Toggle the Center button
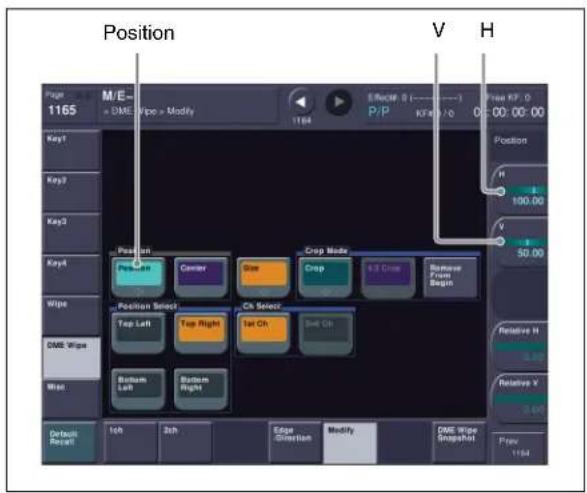 [201, 277]
